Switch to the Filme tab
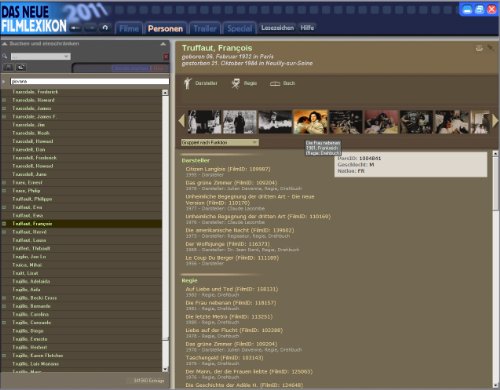500x390 pixels. 129,29
